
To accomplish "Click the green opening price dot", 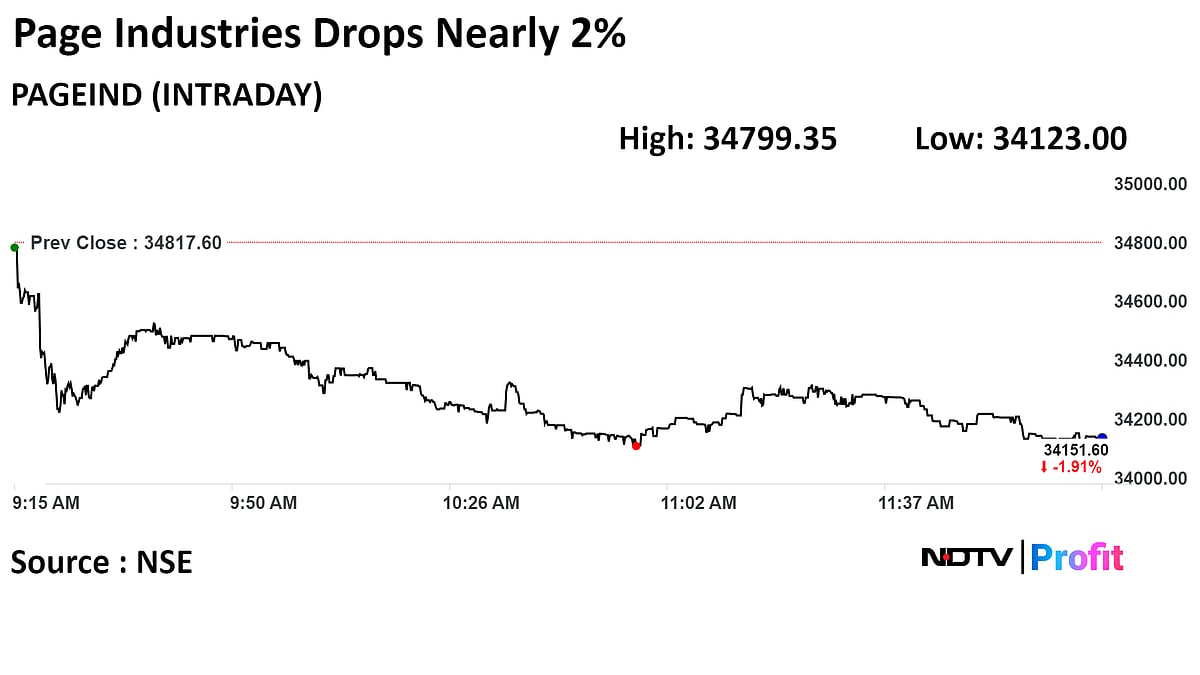I will [x=14, y=247].
